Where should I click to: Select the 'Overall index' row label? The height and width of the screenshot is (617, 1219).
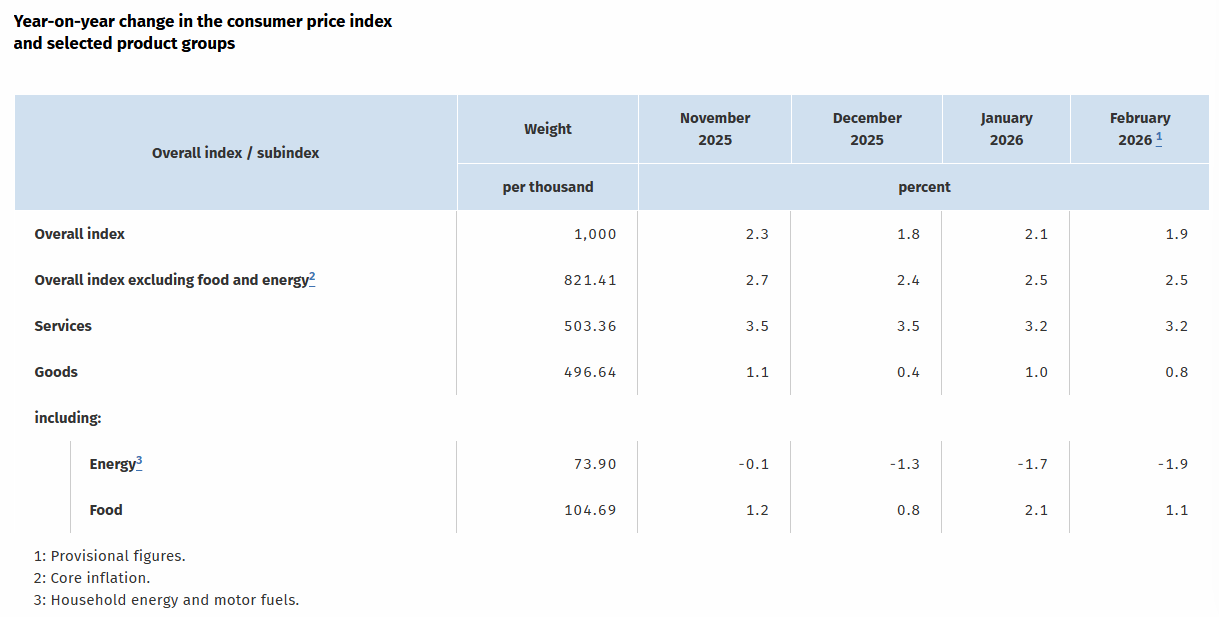(80, 234)
